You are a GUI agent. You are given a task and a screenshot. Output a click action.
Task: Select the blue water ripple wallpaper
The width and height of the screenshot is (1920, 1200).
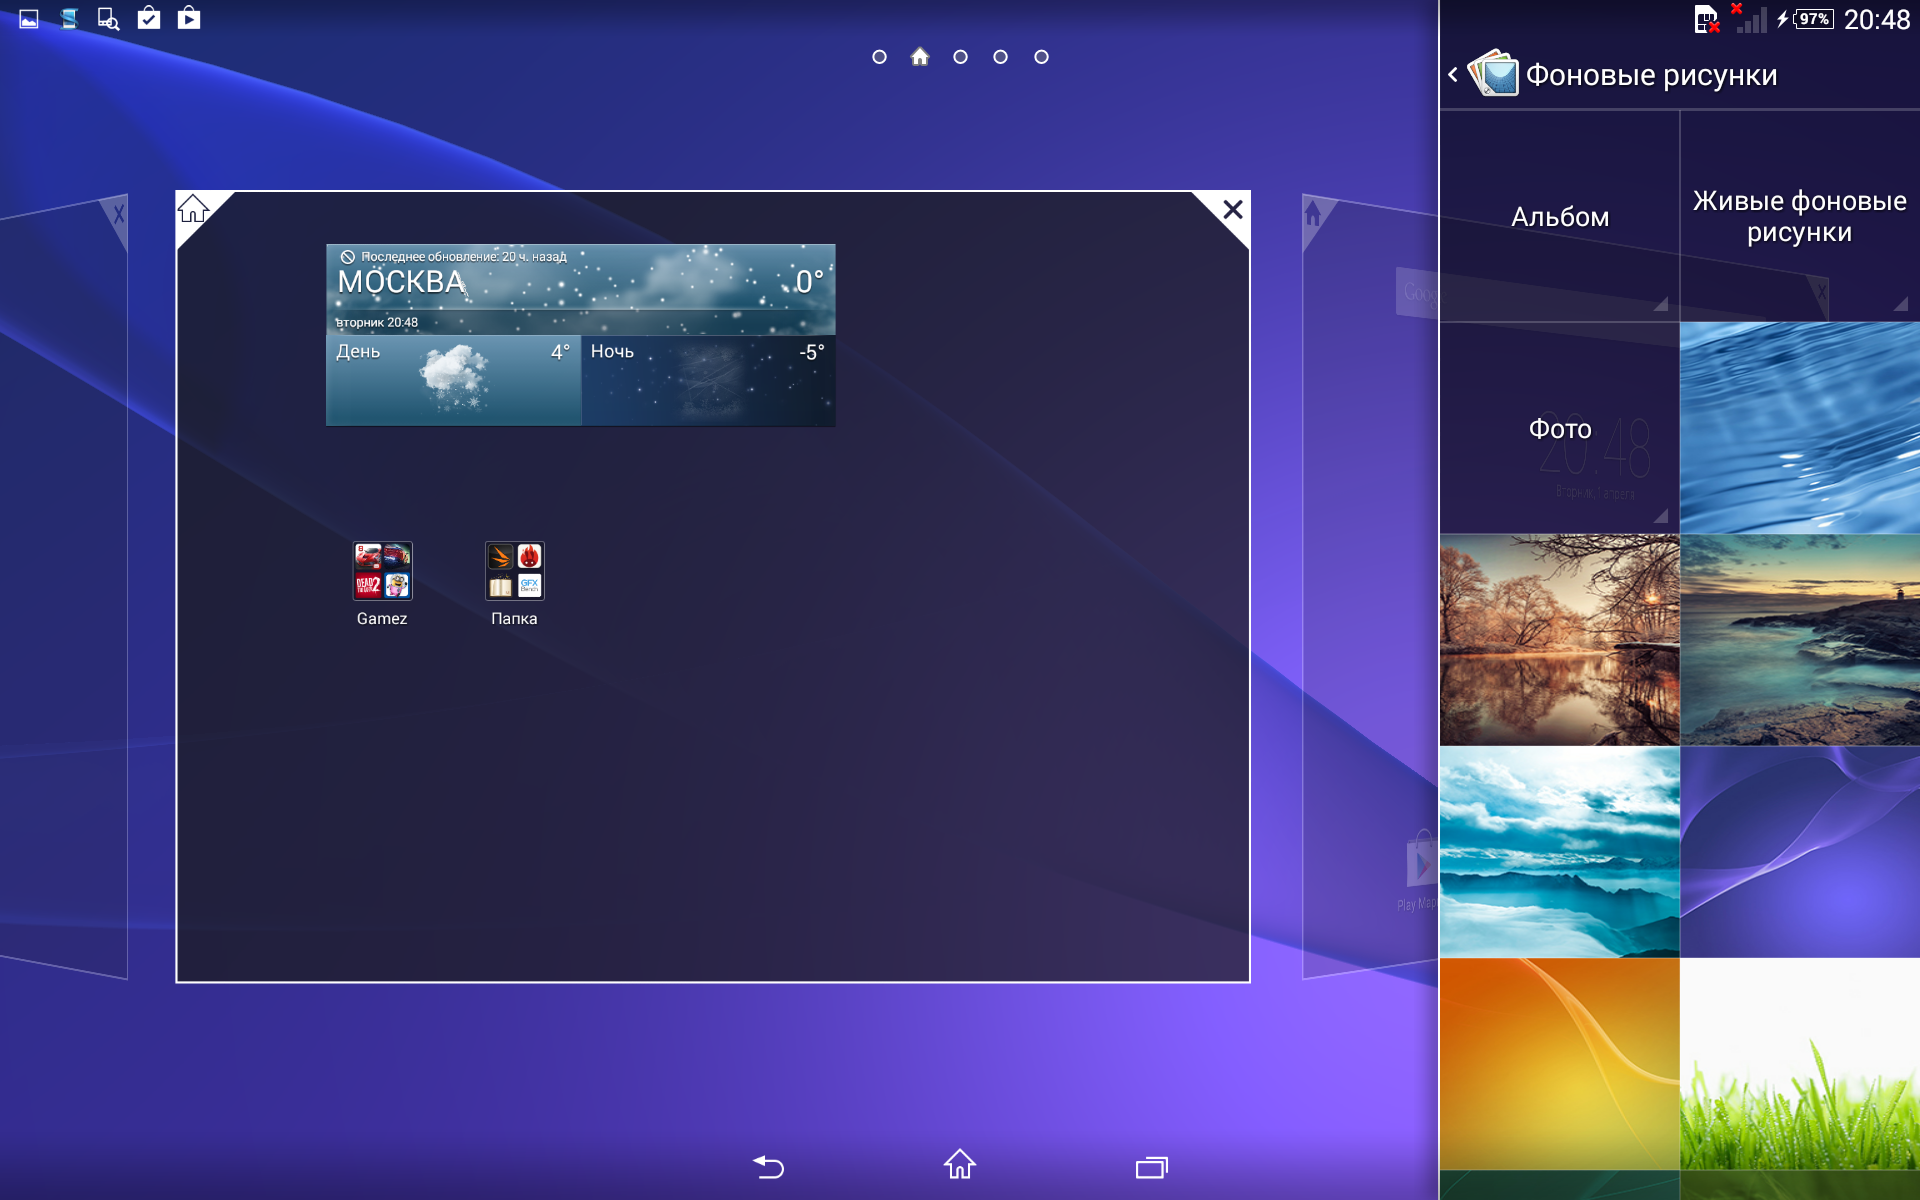(1800, 428)
